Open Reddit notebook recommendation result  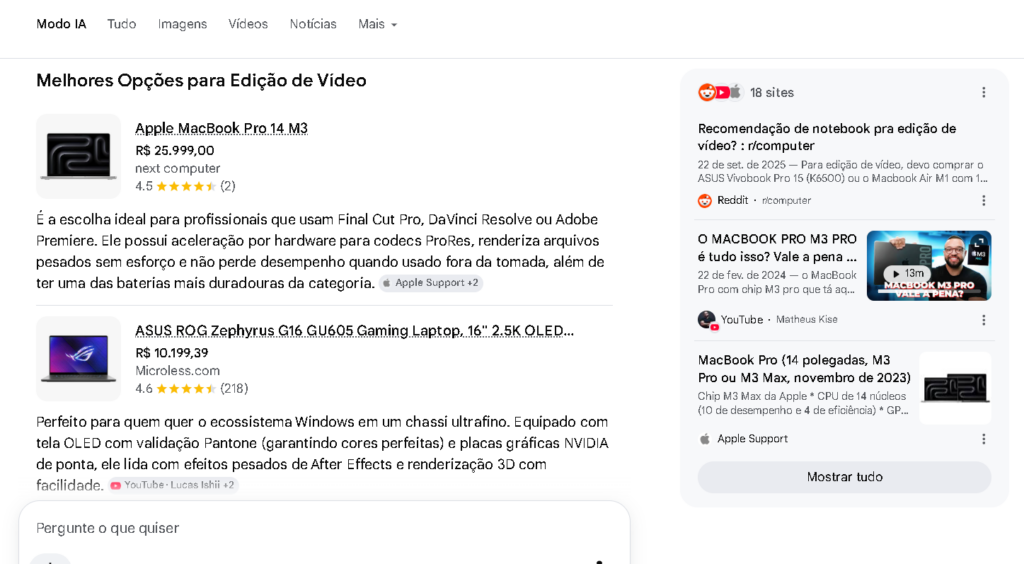[827, 137]
